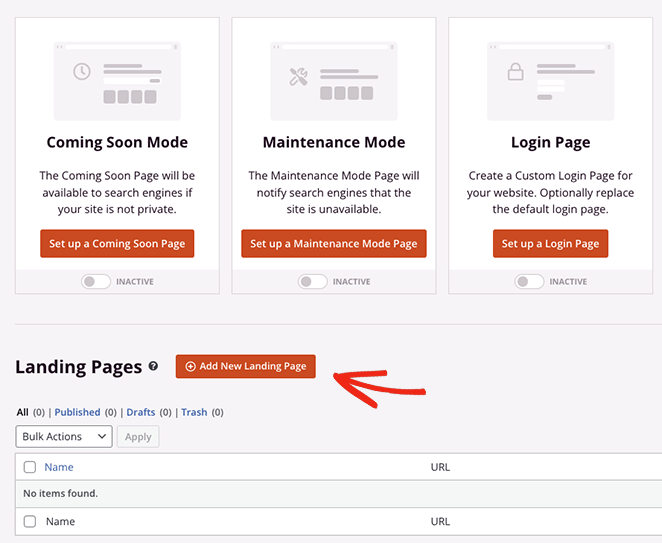Open the Bulk Actions dropdown
Viewport: 662px width, 543px height.
[64, 437]
